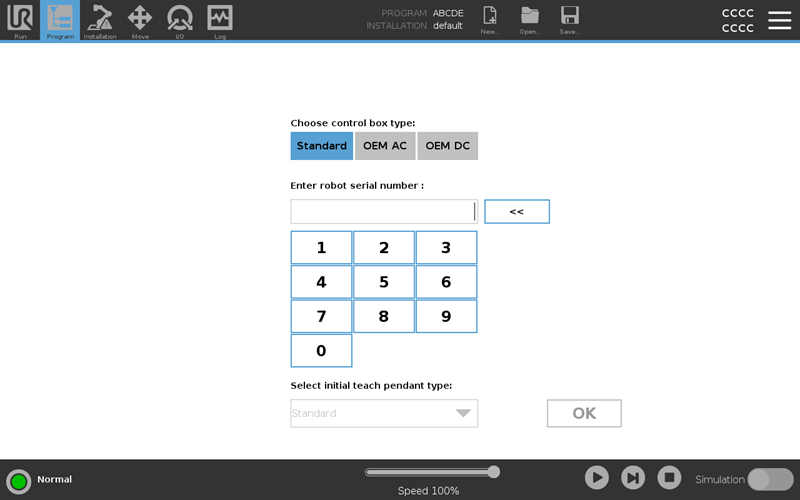The image size is (800, 500).
Task: Expand the teach pendant type dropdown
Action: pyautogui.click(x=384, y=413)
